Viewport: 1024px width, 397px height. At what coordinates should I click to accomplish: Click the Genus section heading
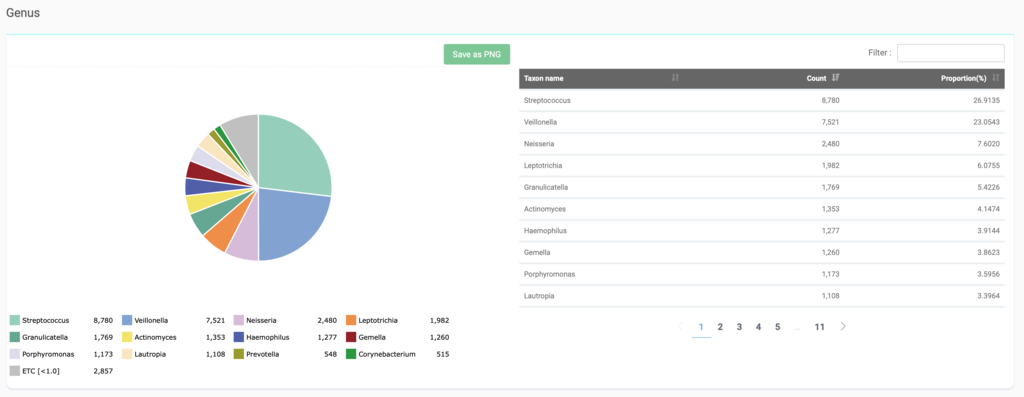(23, 13)
